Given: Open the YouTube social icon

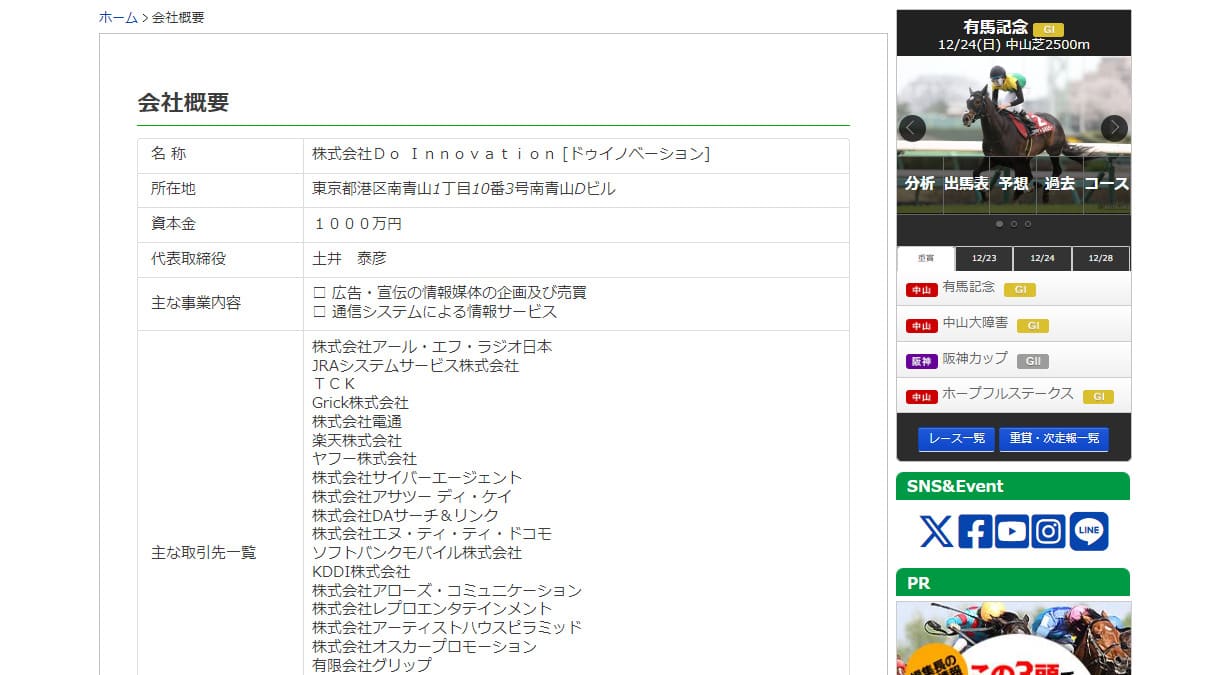Looking at the screenshot, I should [1012, 531].
